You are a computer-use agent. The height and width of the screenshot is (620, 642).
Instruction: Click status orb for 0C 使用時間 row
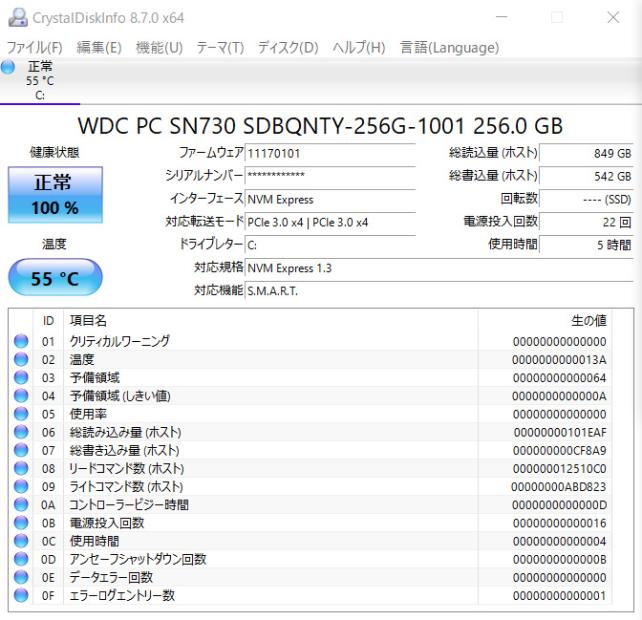coord(21,541)
